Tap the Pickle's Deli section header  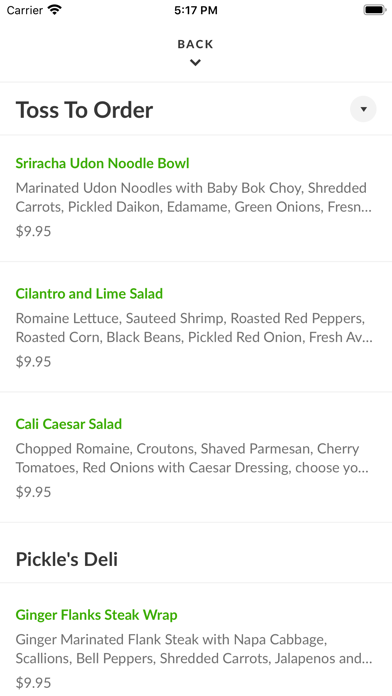tap(67, 559)
